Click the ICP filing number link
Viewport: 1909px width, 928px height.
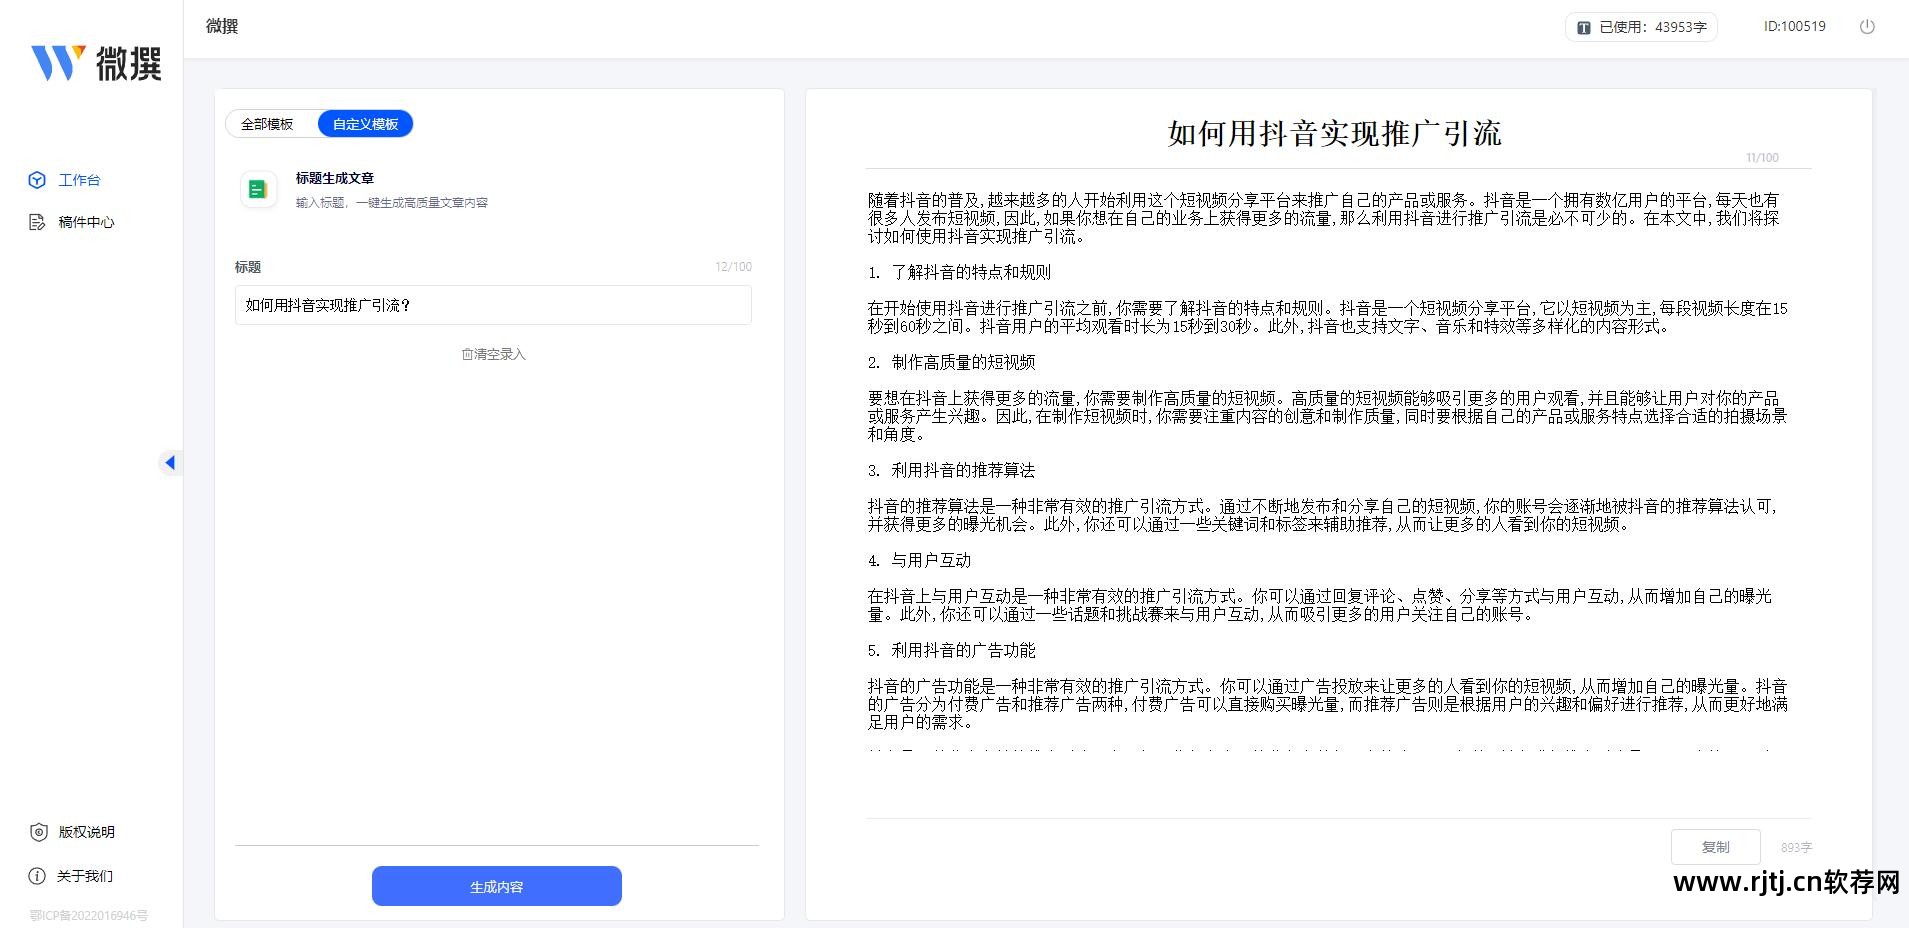tap(89, 915)
